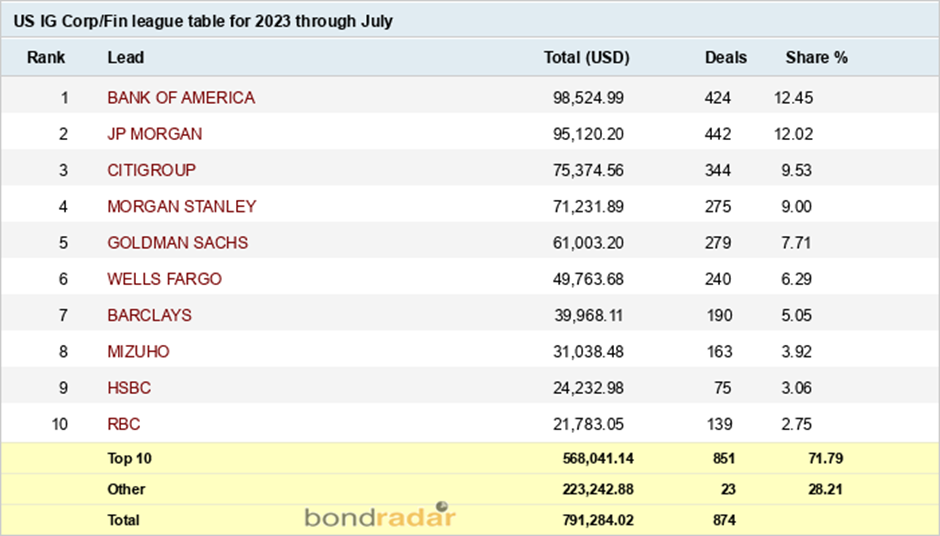Select total value 31,038.48

click(588, 351)
